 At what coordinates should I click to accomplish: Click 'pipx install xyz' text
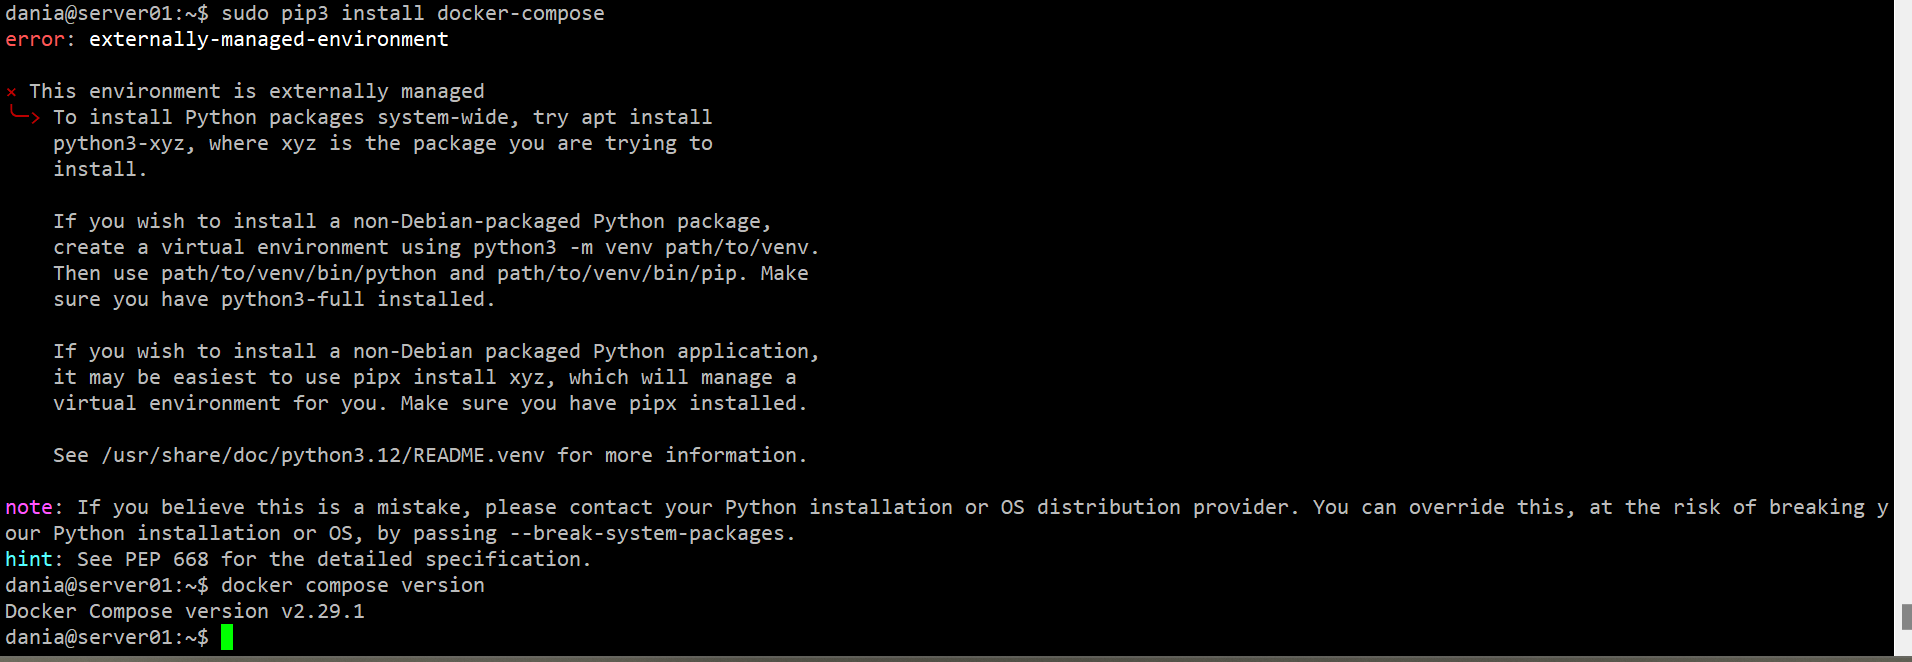[x=449, y=377]
